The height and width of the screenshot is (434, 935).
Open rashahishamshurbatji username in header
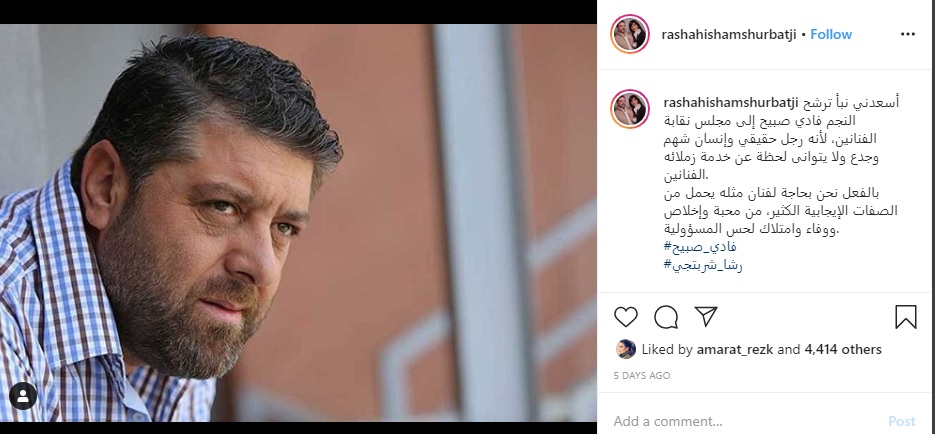(729, 35)
